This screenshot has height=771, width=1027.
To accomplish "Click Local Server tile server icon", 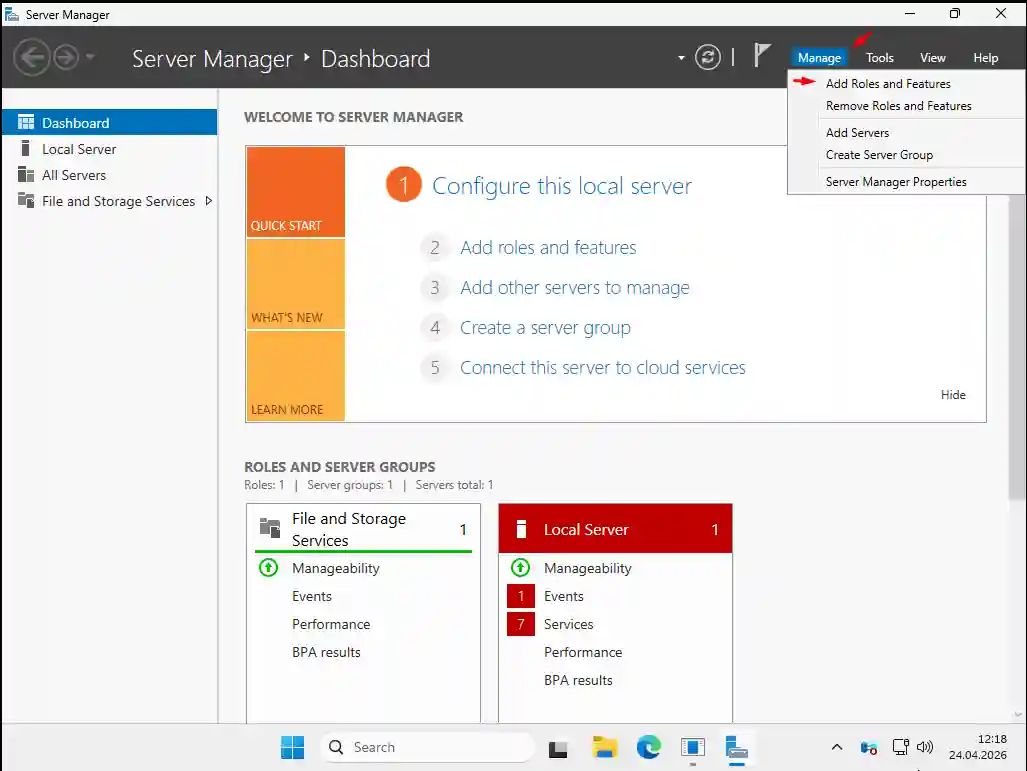I will pos(521,529).
